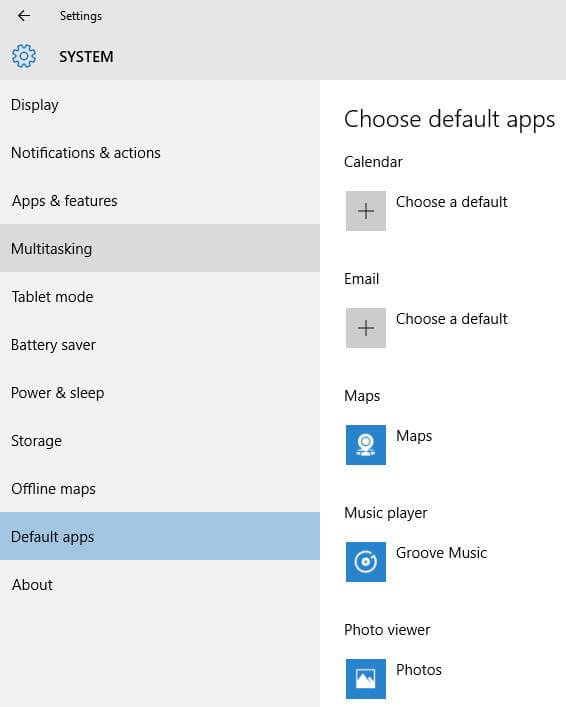Image resolution: width=566 pixels, height=707 pixels.
Task: Go back with the arrow icon
Action: tap(23, 16)
